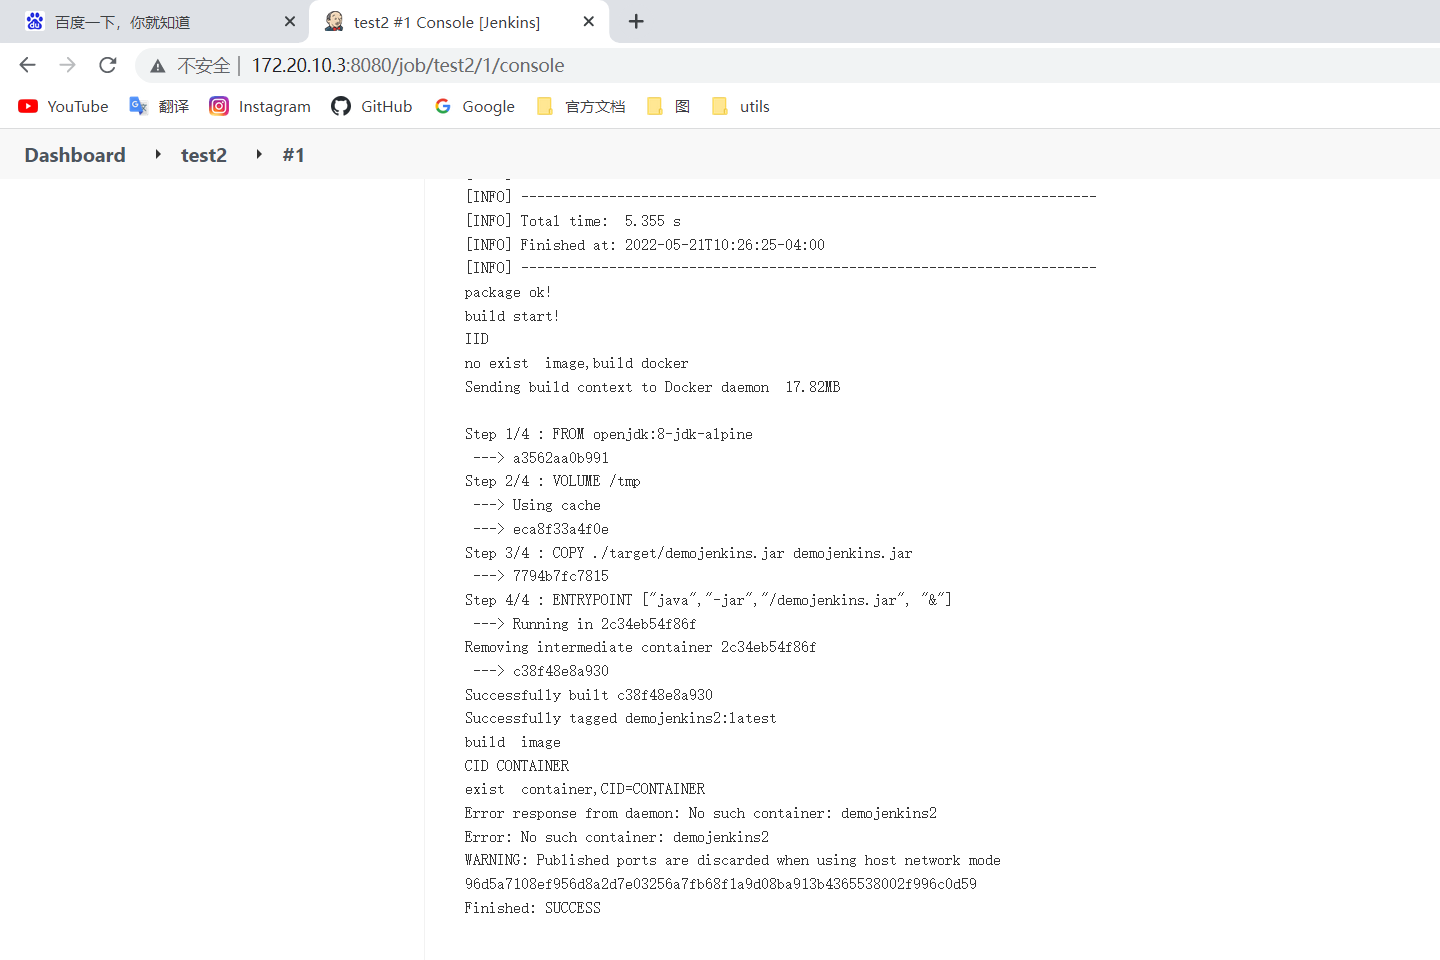
Task: Select the 'Finished at' timestamp line
Action: [x=645, y=245]
